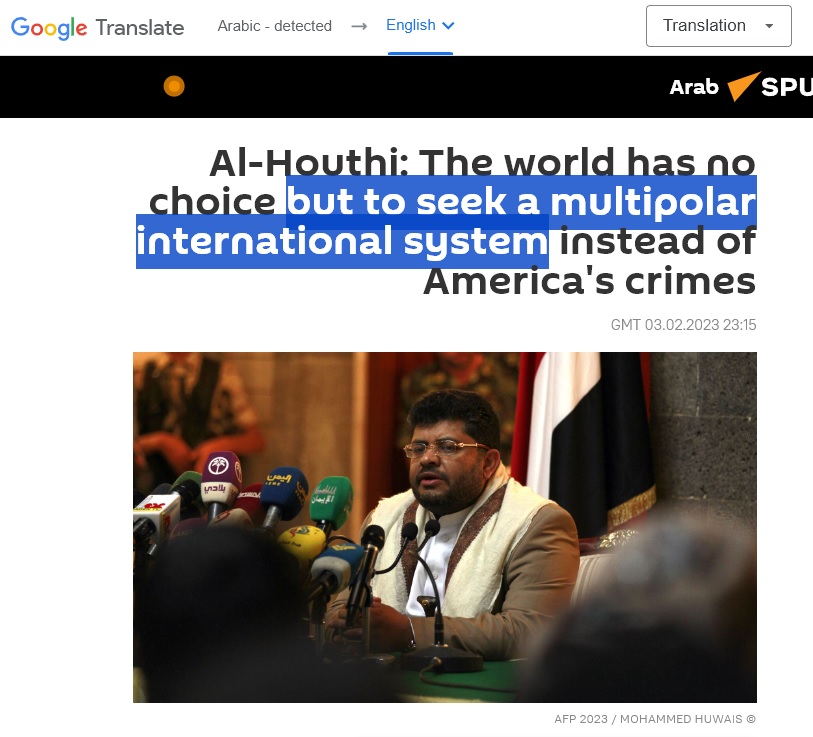Click the 'Translate' word in the logo
813x737 pixels.
coord(140,28)
